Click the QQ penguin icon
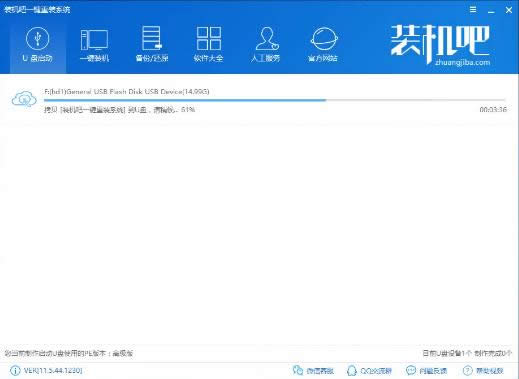 click(x=352, y=370)
